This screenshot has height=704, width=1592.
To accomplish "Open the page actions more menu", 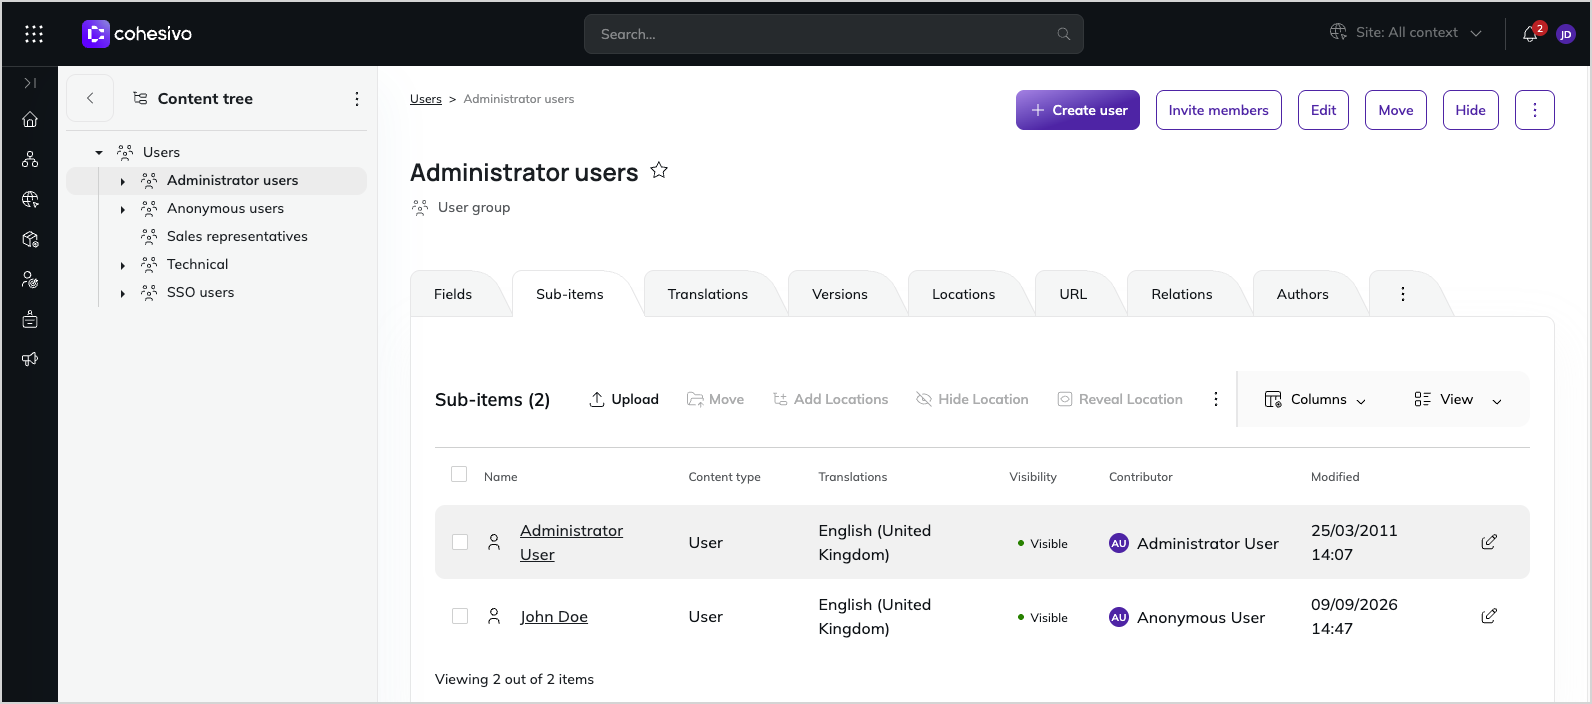I will tap(1534, 110).
